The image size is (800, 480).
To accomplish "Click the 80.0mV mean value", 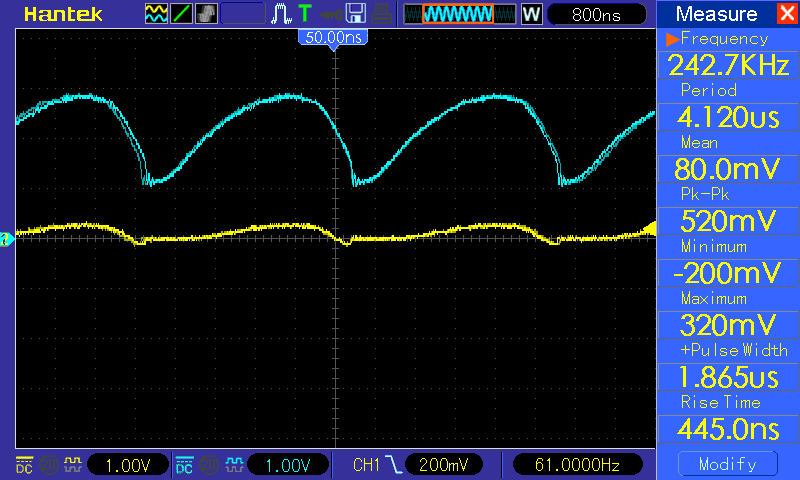I will 729,169.
